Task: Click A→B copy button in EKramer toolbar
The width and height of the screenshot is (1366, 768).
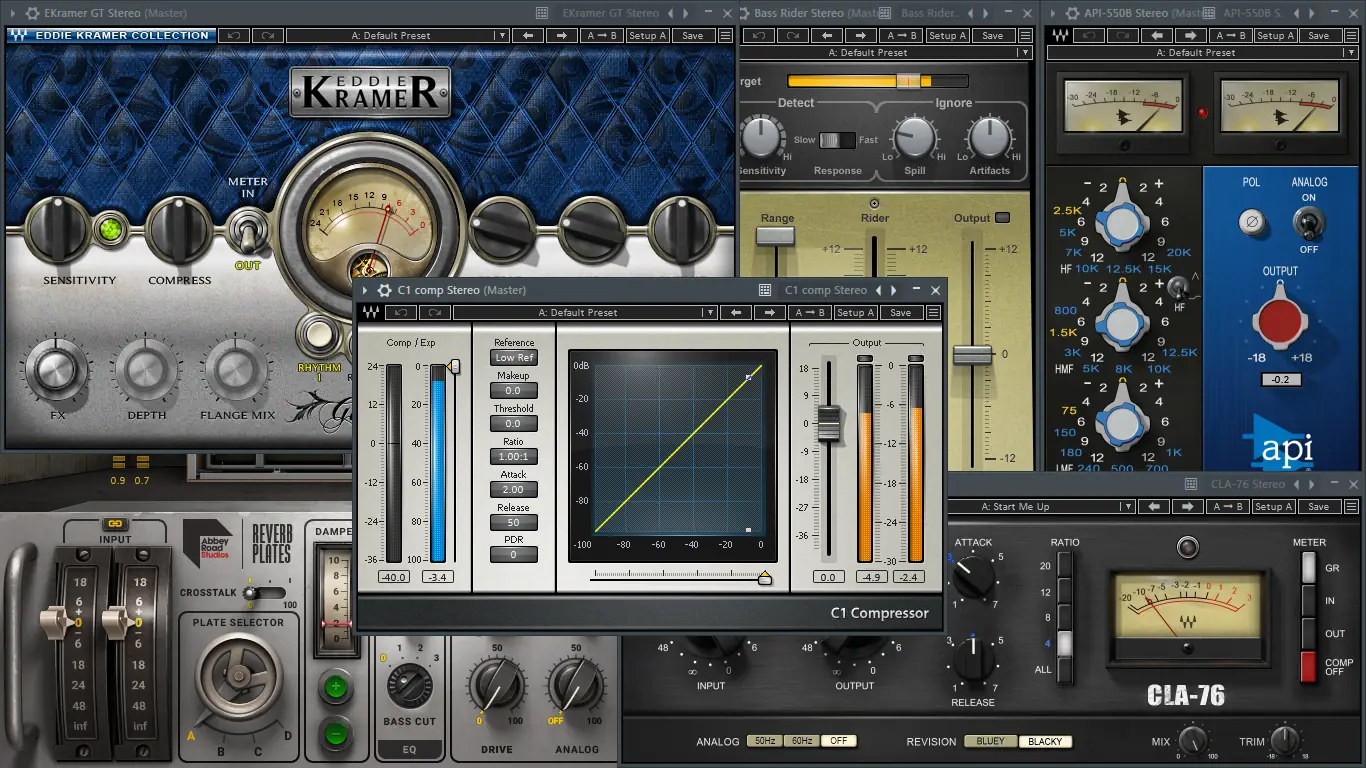Action: pos(603,35)
